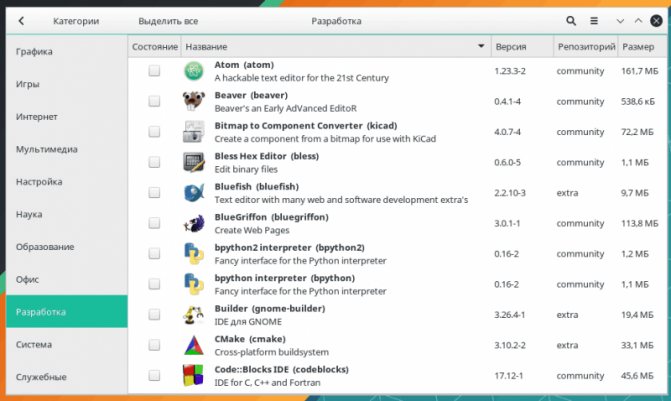The height and width of the screenshot is (401, 671).
Task: Check the Builder gnome-builder box
Action: coord(154,314)
